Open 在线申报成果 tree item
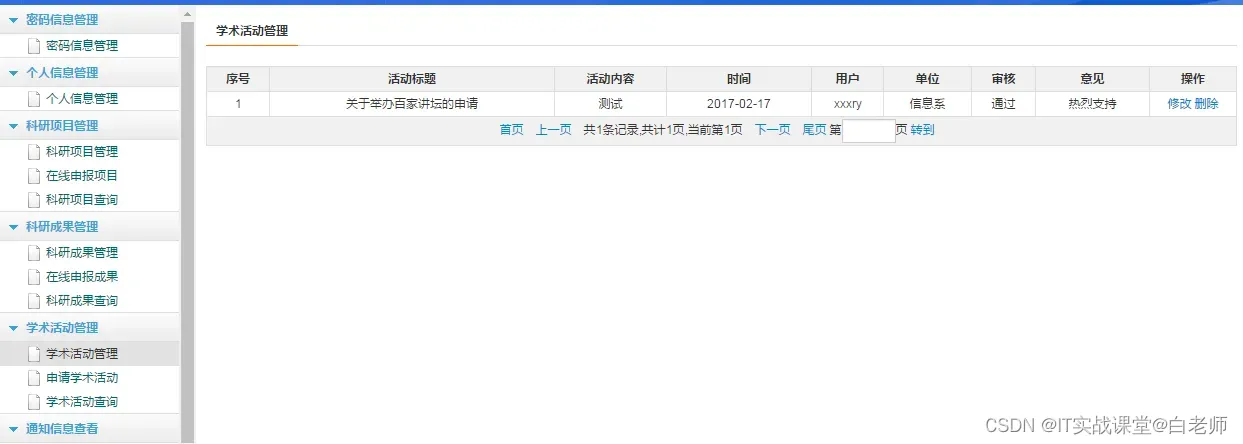This screenshot has height=444, width=1243. [x=82, y=277]
